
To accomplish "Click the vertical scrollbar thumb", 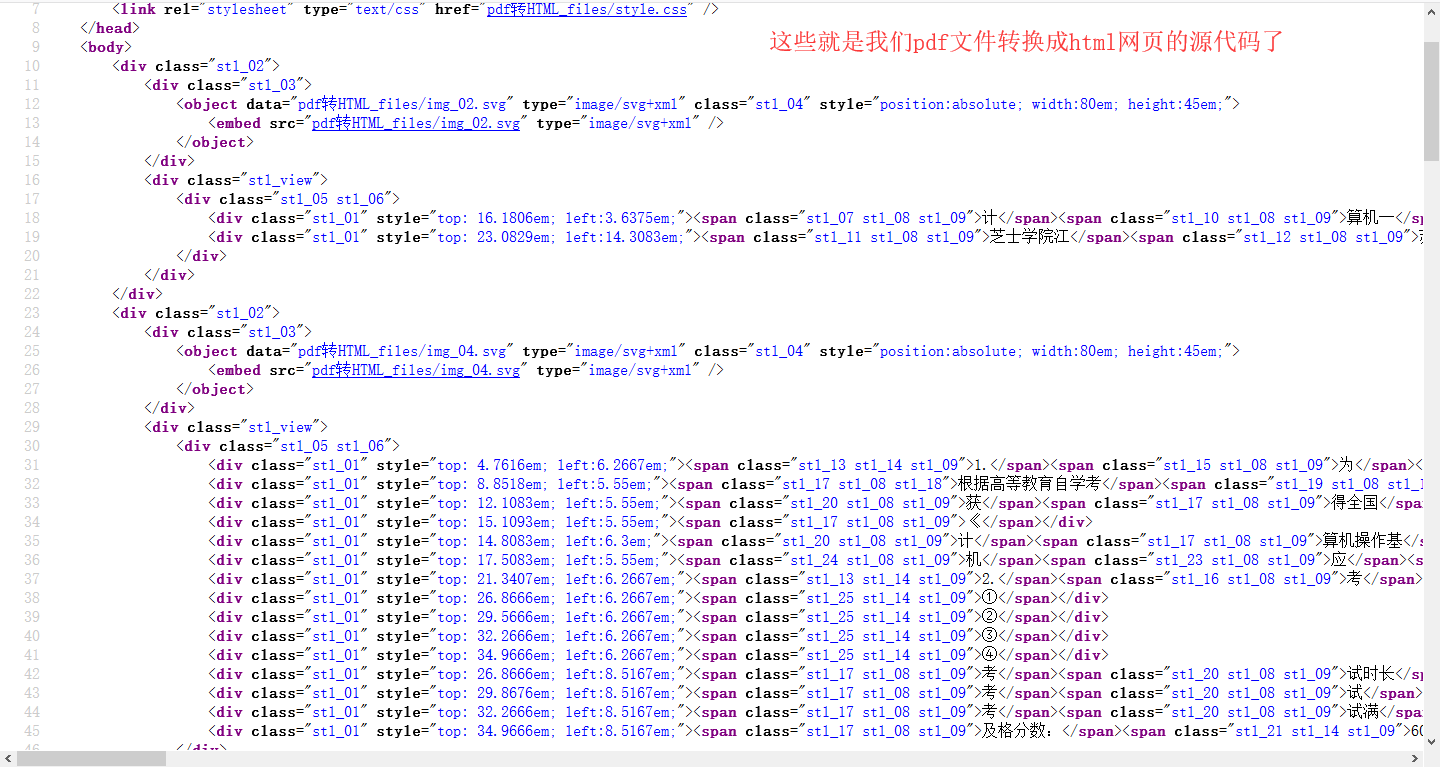I will pyautogui.click(x=1432, y=101).
